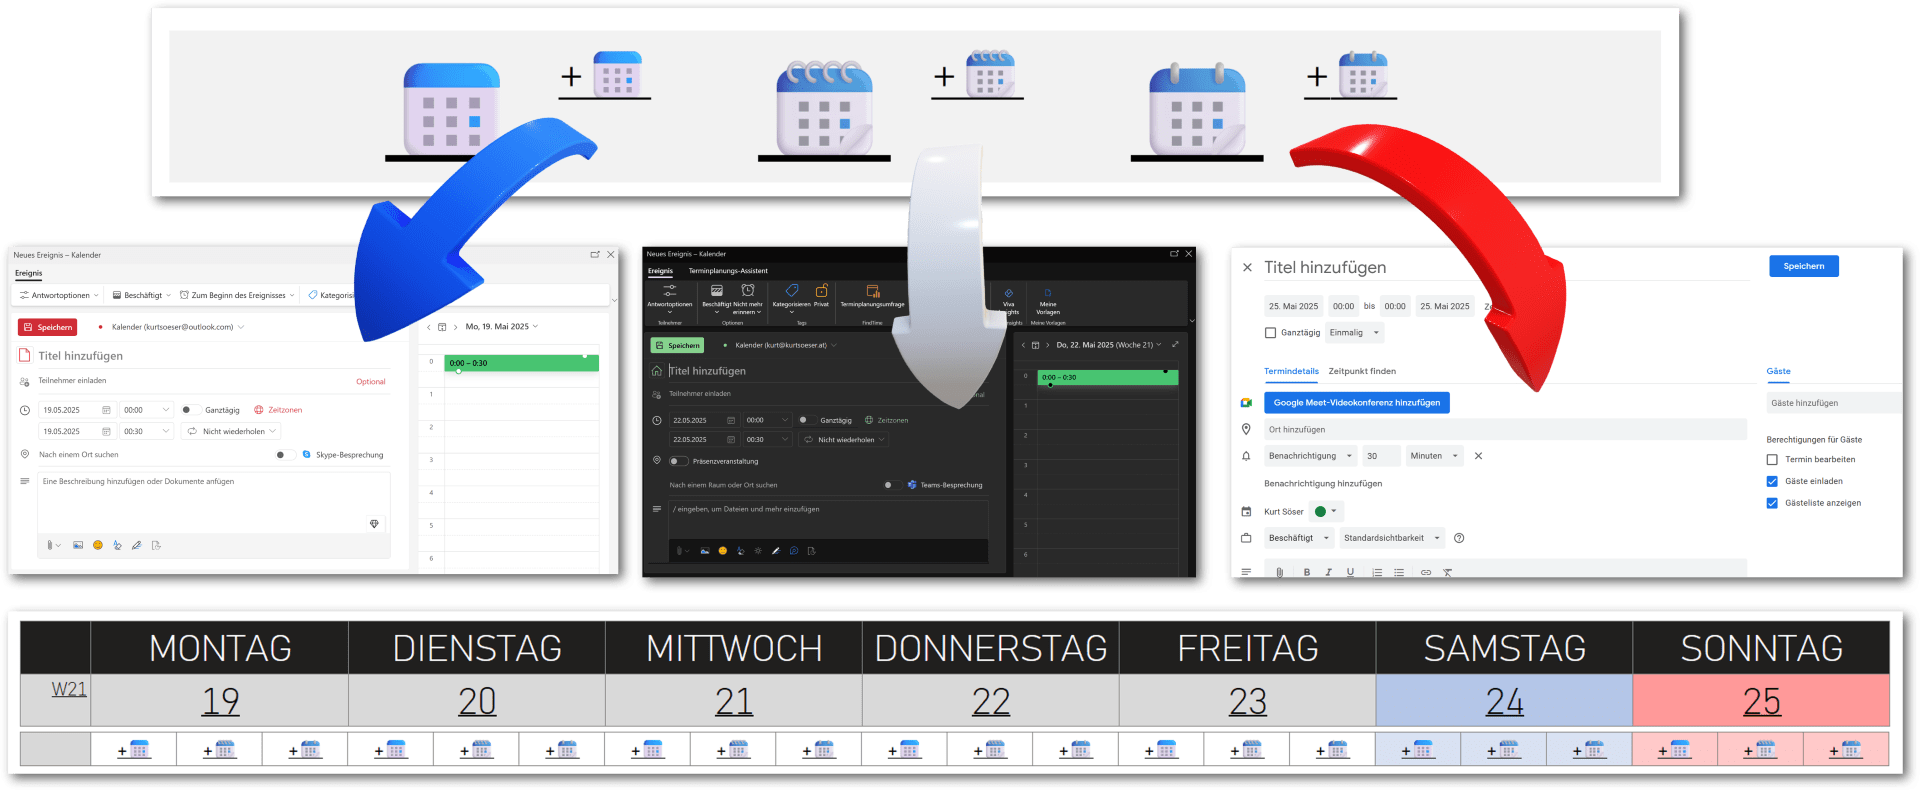Click the blue Speichern button in Google Calendar

pyautogui.click(x=1804, y=266)
